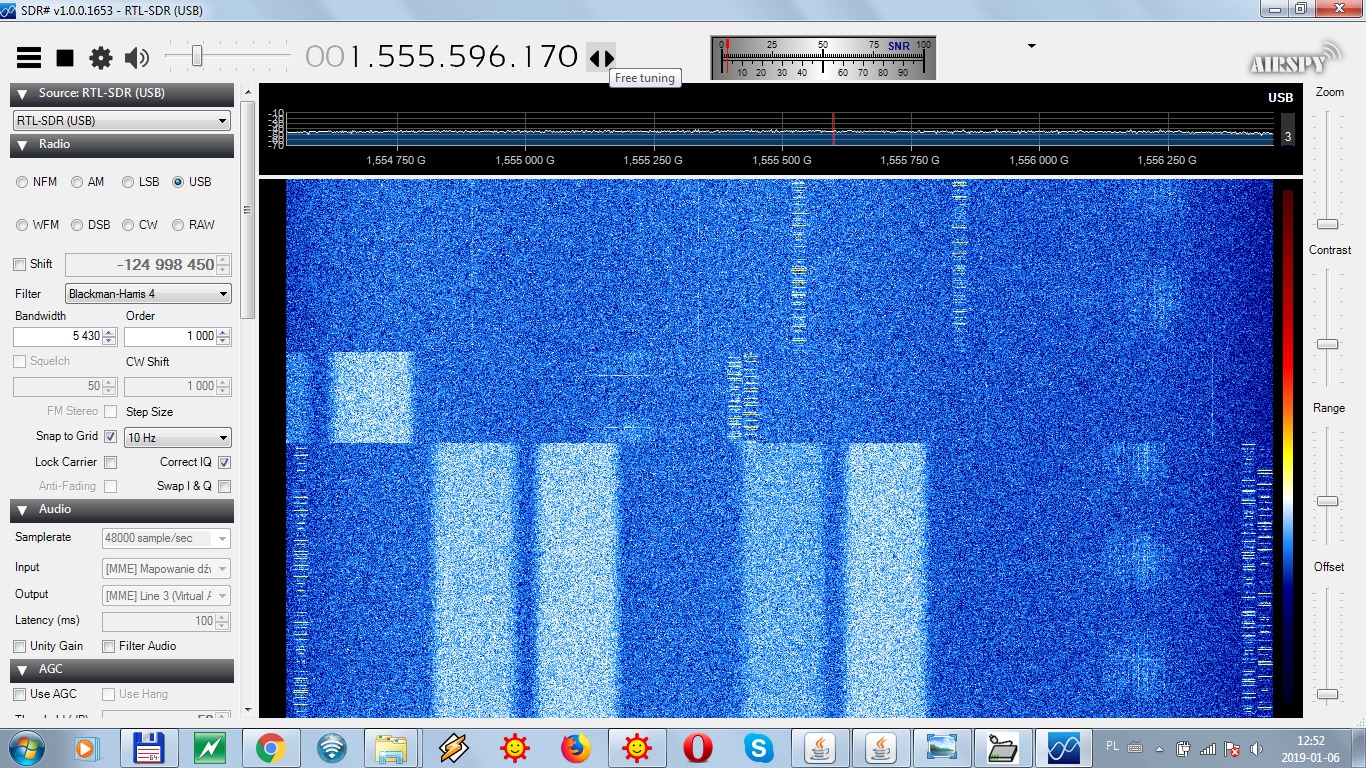Select NFM demodulation mode
This screenshot has height=768, width=1366.
(x=22, y=182)
